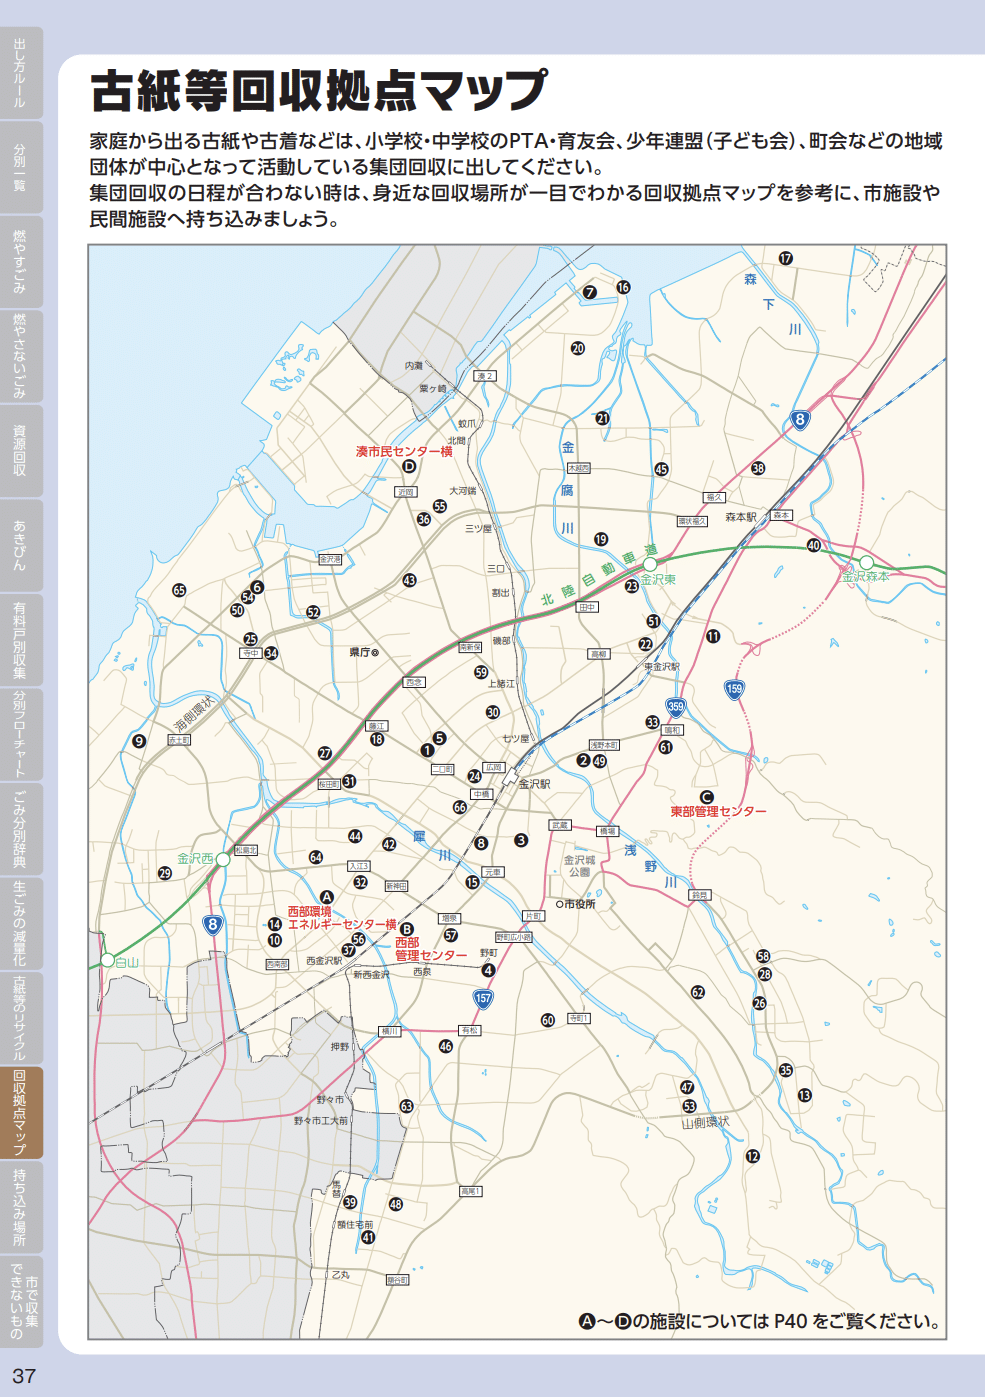Go to the 出し方ルール side tab
The height and width of the screenshot is (1397, 985).
point(21,73)
